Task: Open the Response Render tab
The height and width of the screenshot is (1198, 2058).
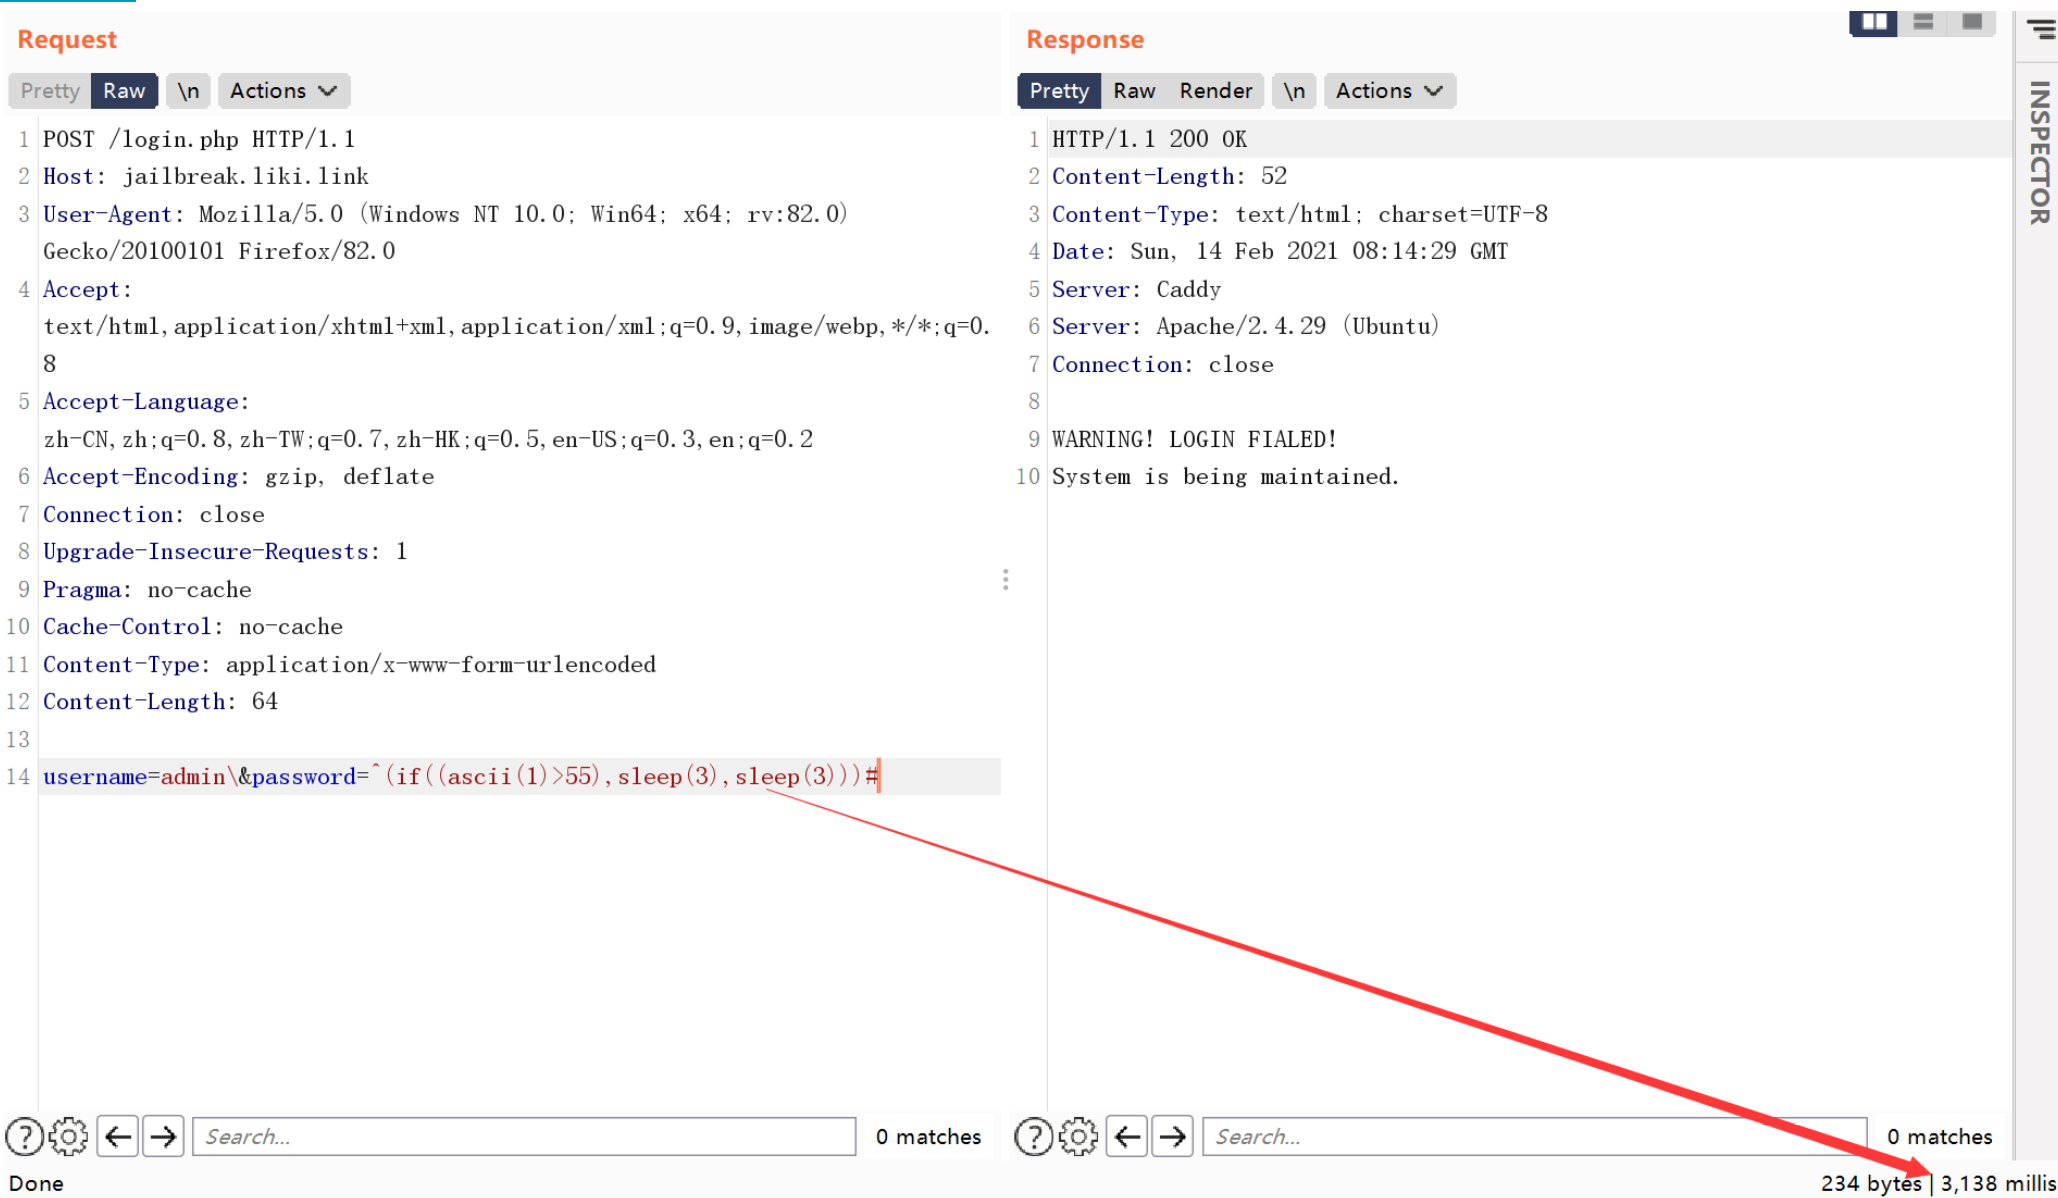Action: pos(1215,91)
